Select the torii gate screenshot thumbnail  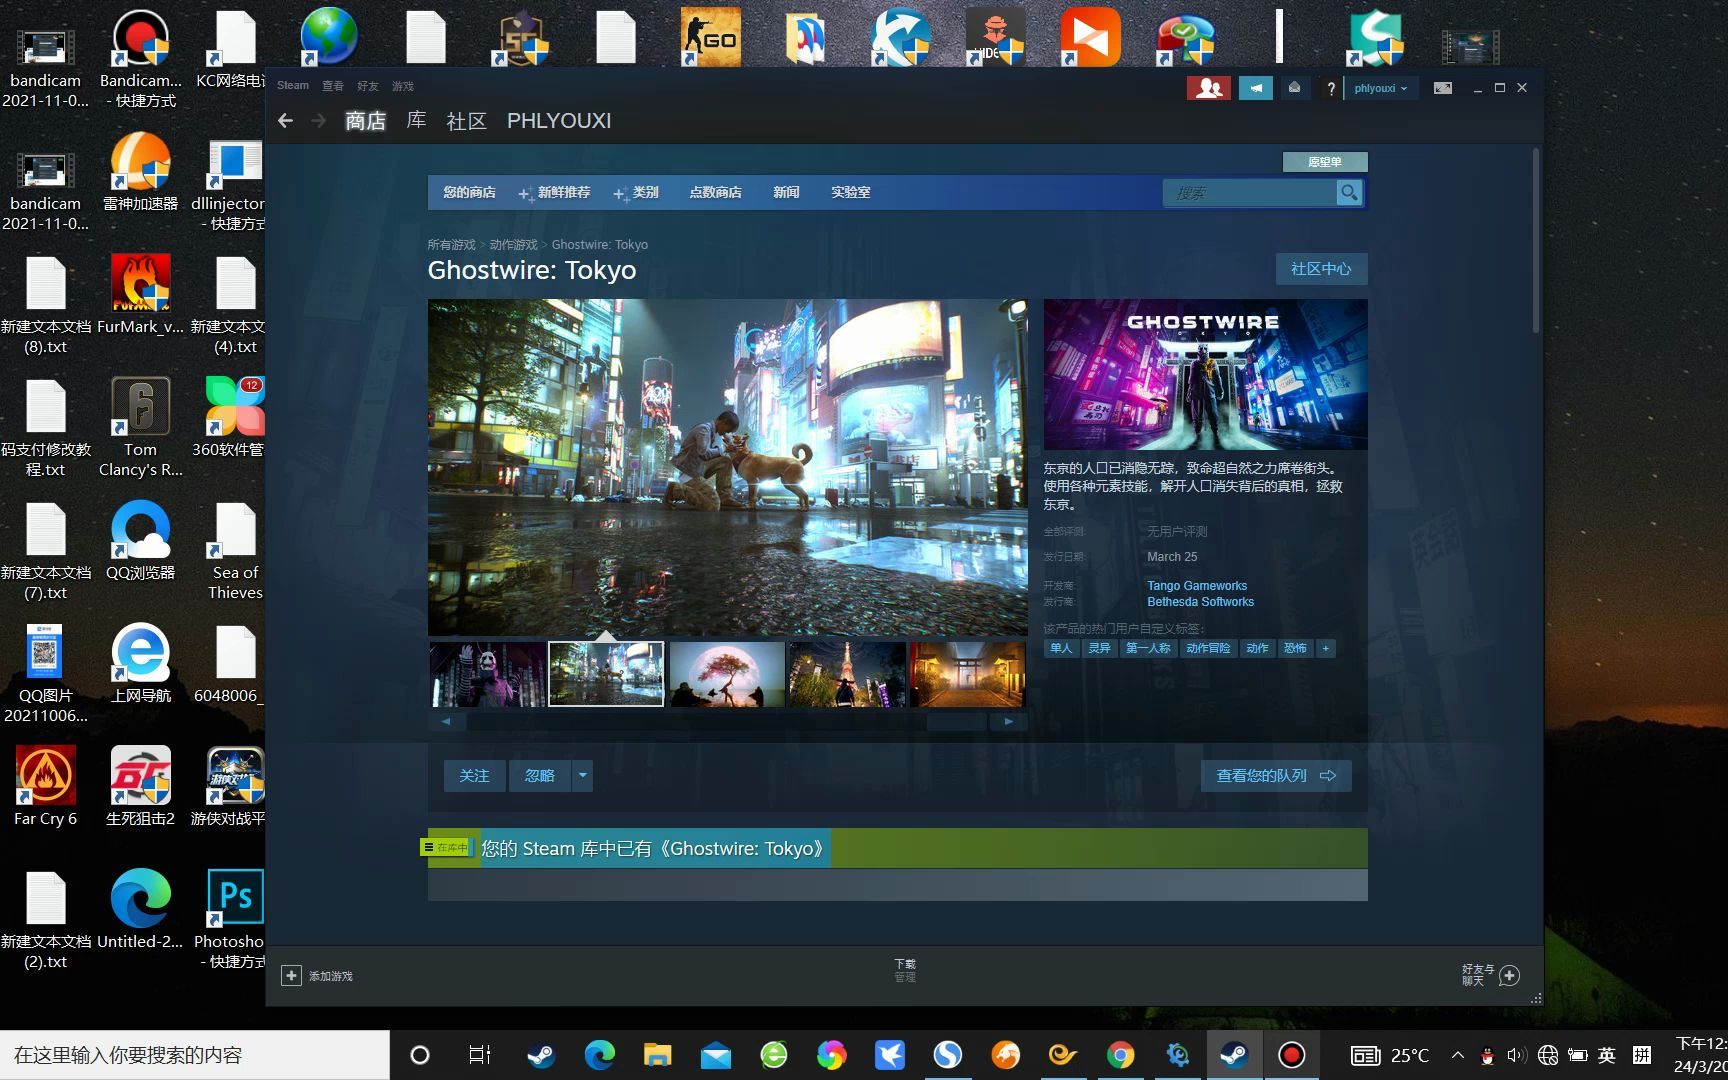click(967, 675)
